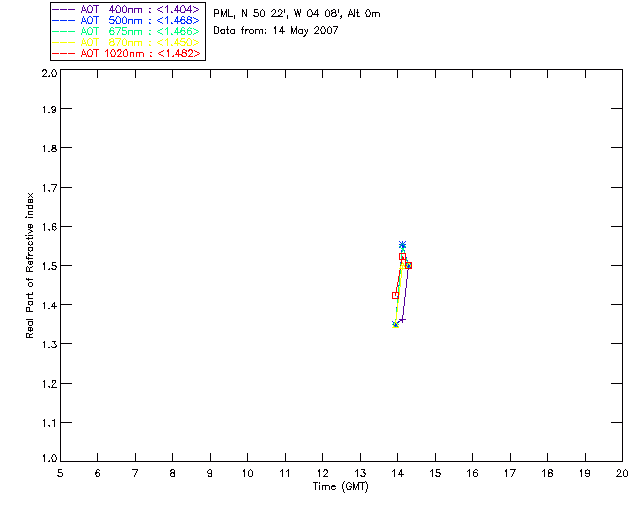Click the 'PML, N 50 22'' location text
Viewport: 640px width, 512px height.
(251, 14)
